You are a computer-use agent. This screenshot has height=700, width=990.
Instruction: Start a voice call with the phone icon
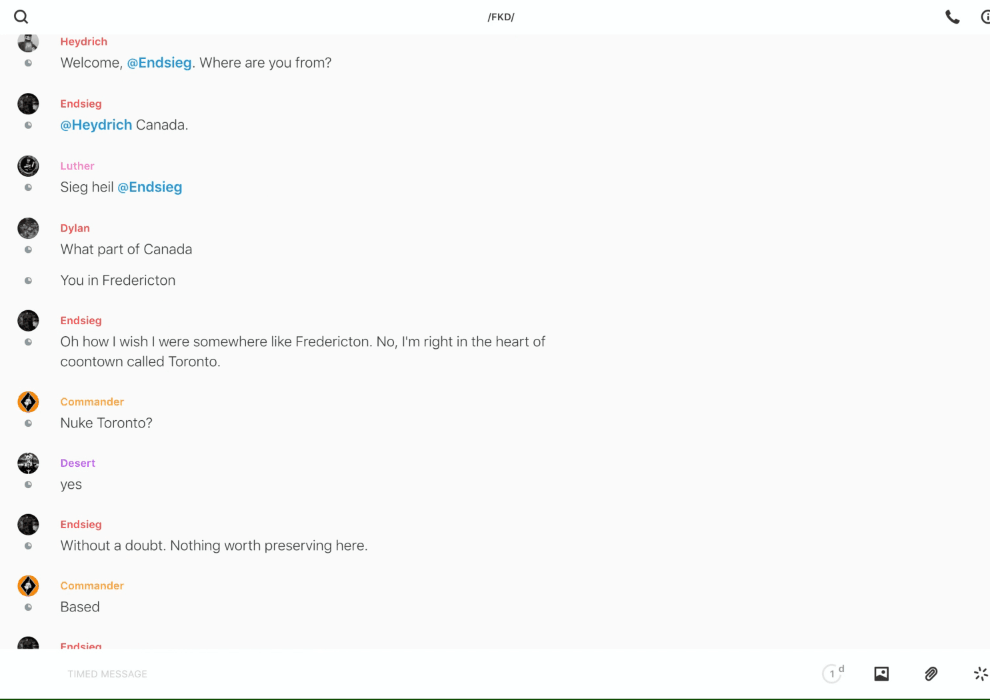pos(952,17)
